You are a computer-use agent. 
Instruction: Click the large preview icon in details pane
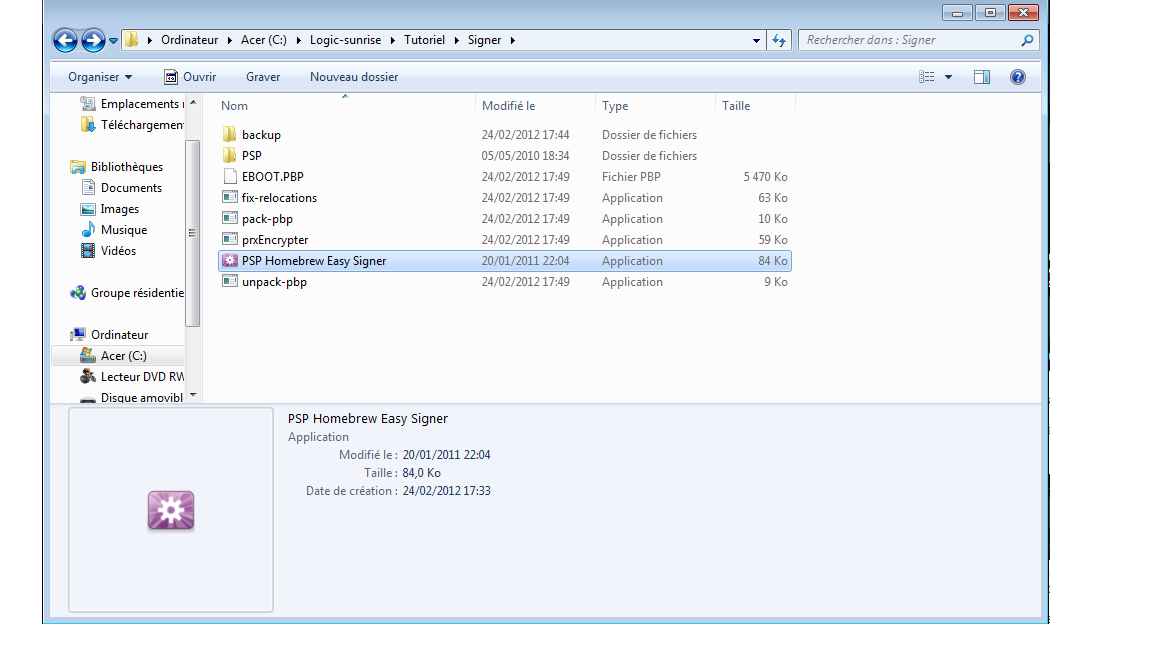(171, 510)
